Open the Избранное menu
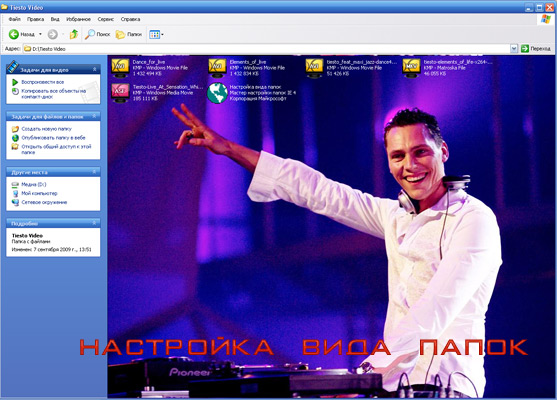 [x=79, y=19]
